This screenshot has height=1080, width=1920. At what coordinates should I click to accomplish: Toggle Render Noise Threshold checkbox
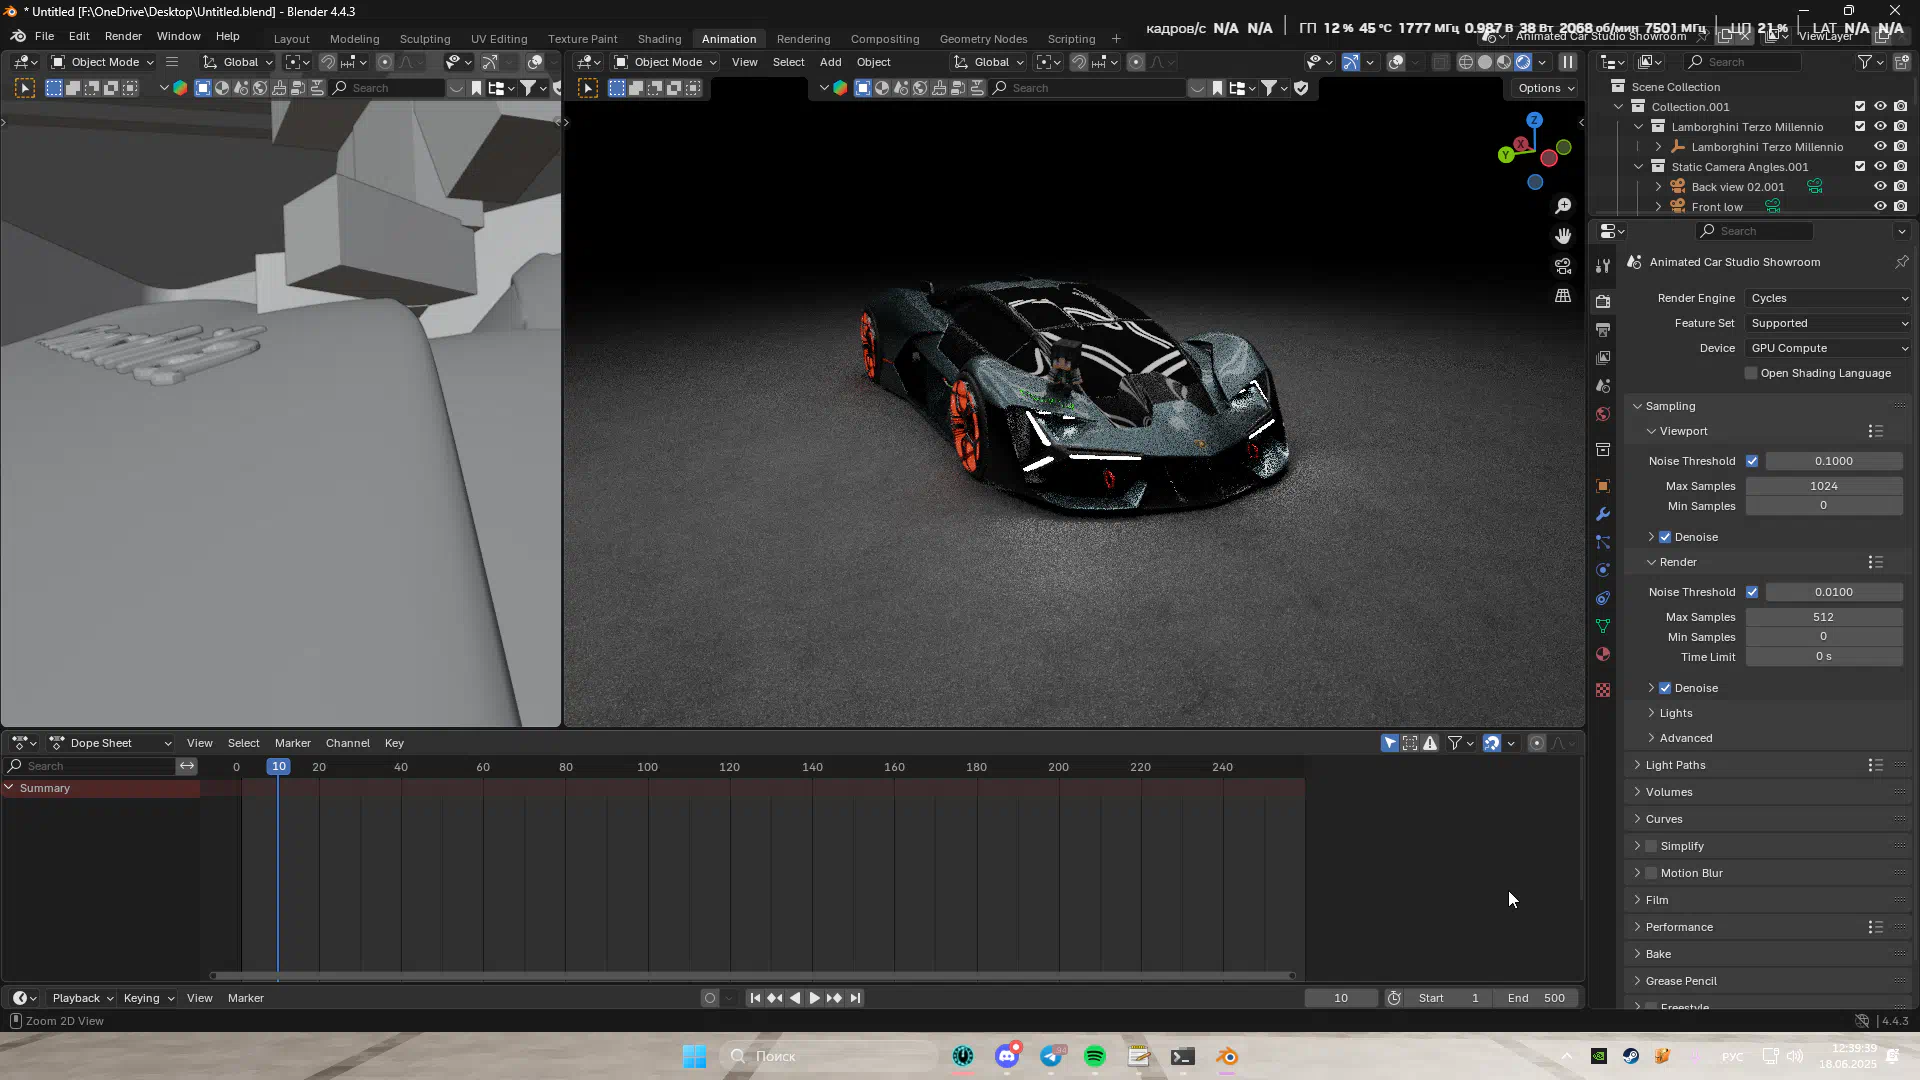(x=1752, y=592)
